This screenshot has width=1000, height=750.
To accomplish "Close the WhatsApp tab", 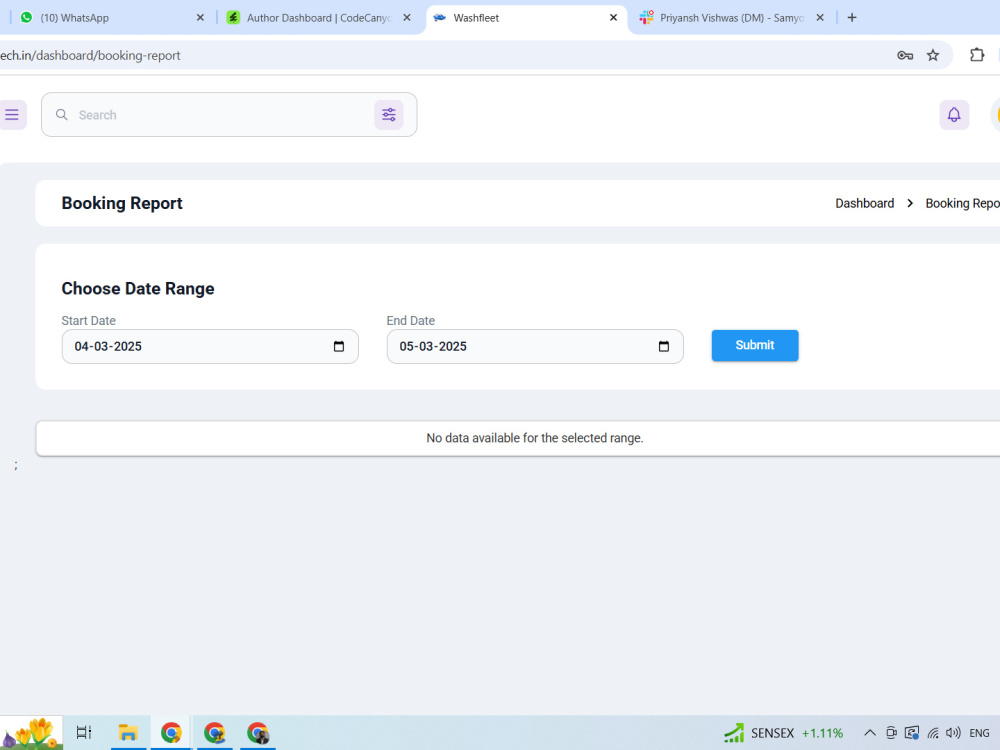I will [200, 18].
